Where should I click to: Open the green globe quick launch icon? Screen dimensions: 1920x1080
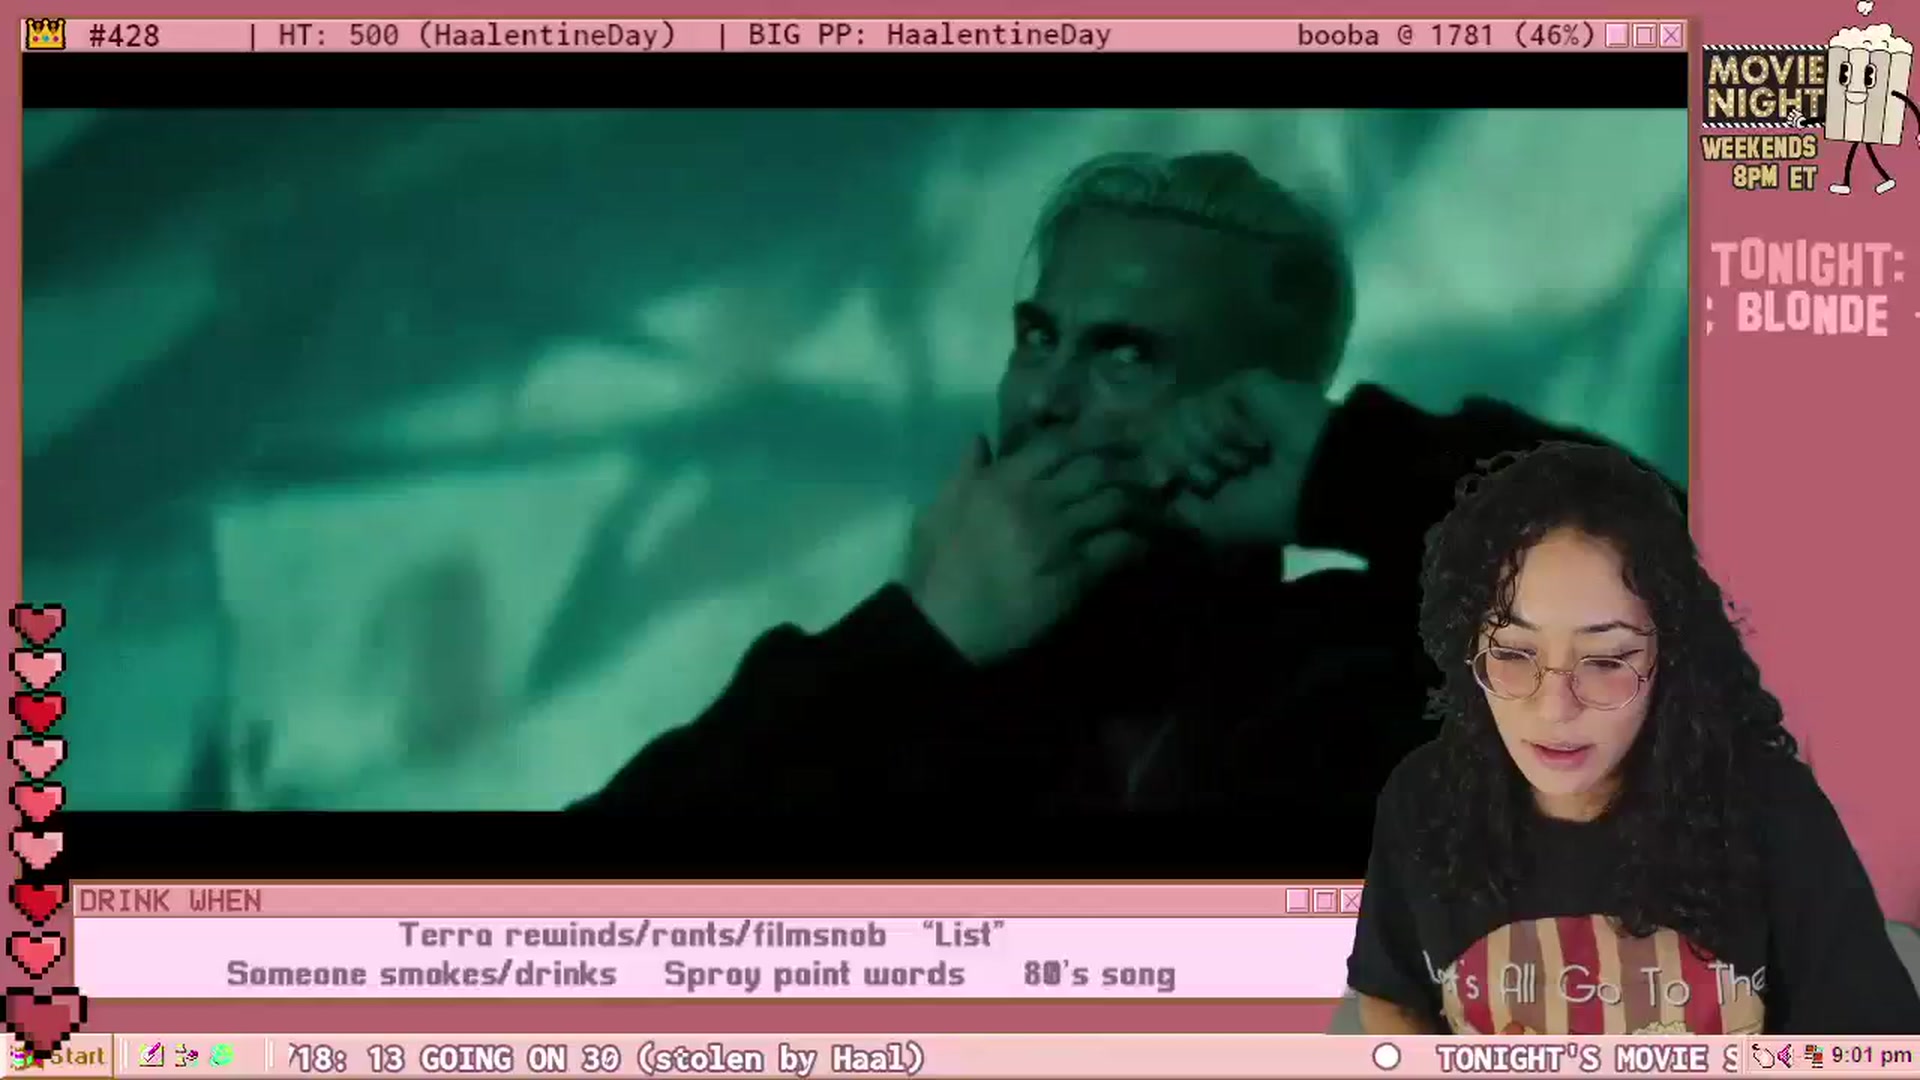222,1055
